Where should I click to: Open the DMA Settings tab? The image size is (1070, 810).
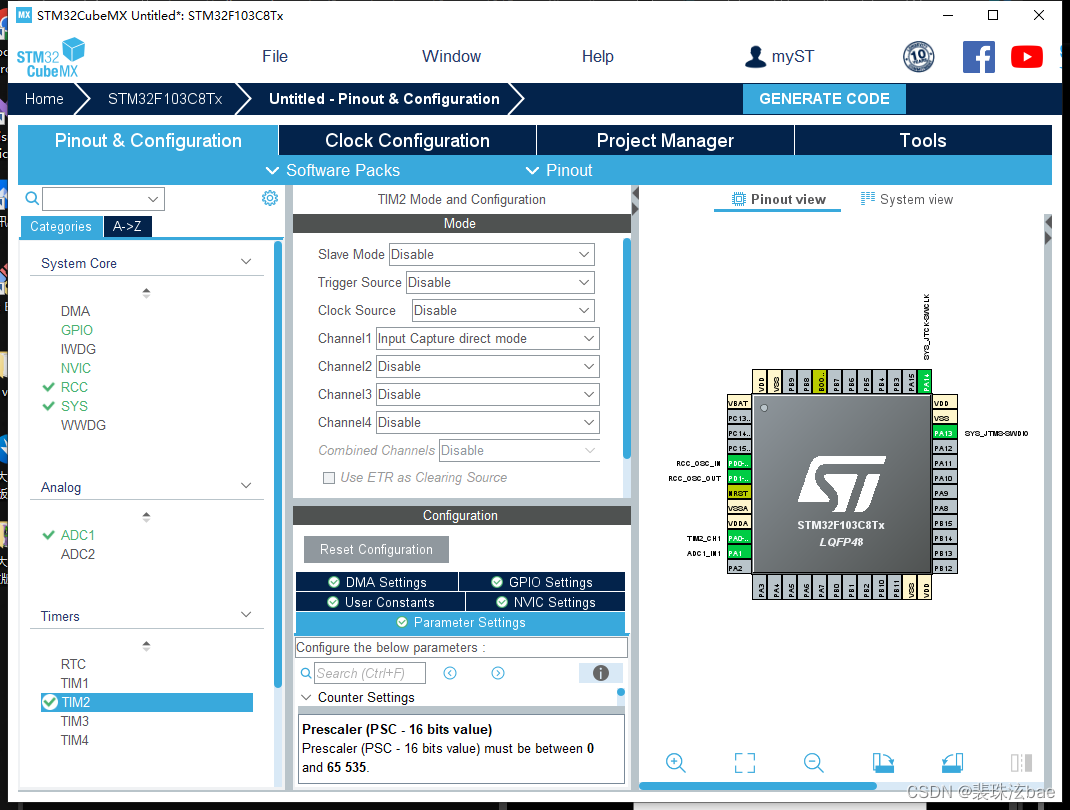(x=377, y=582)
